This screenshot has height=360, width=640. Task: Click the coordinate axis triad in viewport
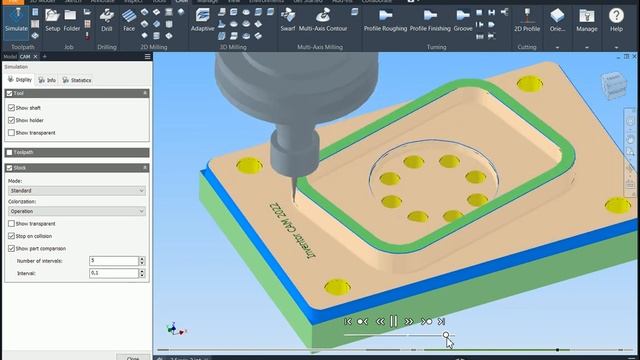pos(176,329)
